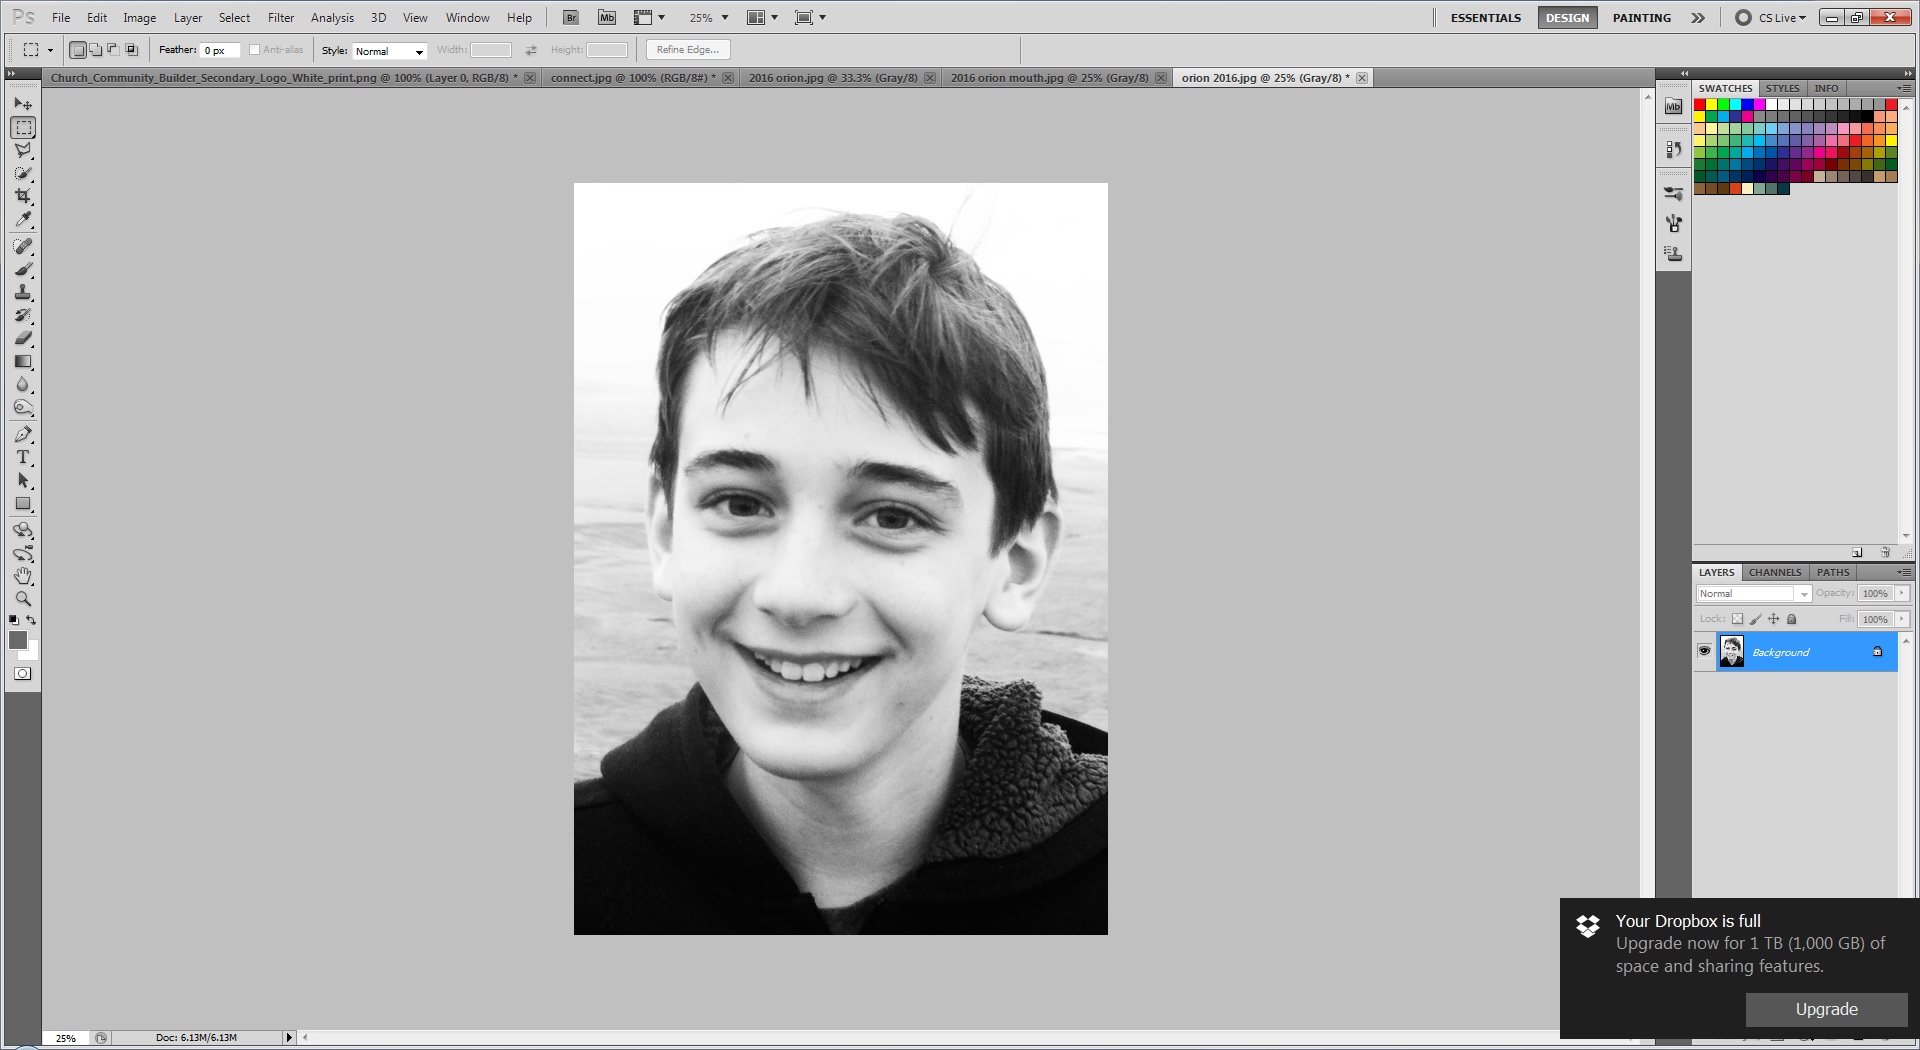Select the Horizontal Type tool
The image size is (1920, 1050).
click(x=23, y=457)
